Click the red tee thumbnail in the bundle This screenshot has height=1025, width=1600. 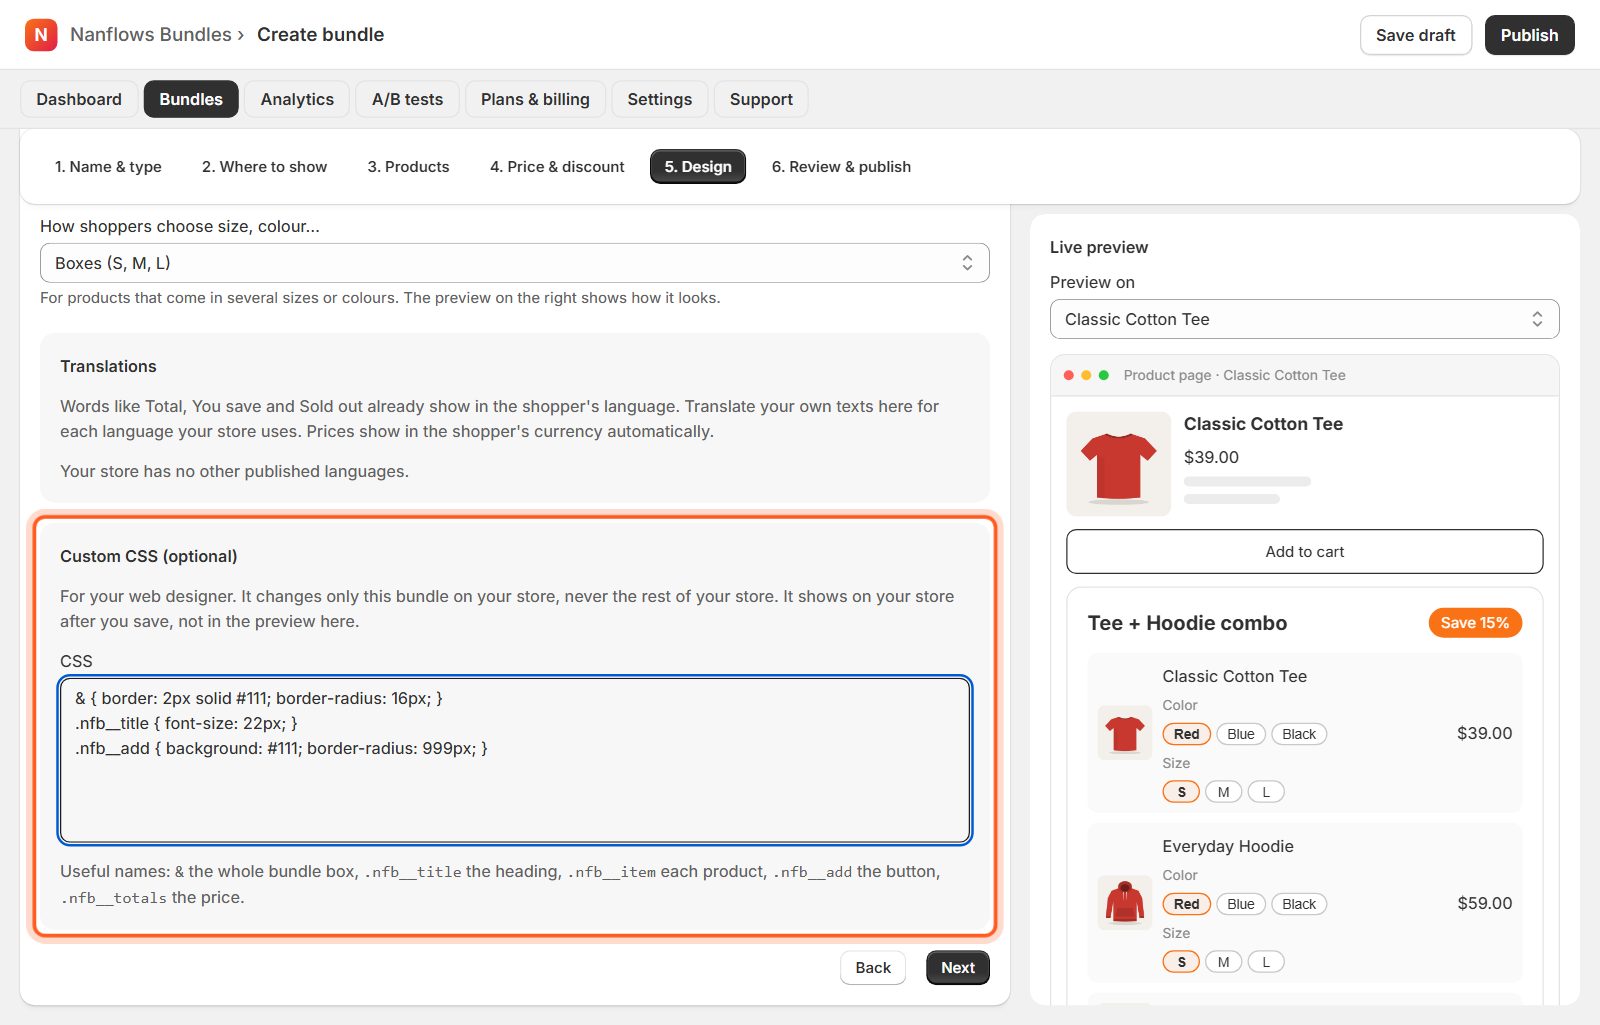pos(1125,733)
